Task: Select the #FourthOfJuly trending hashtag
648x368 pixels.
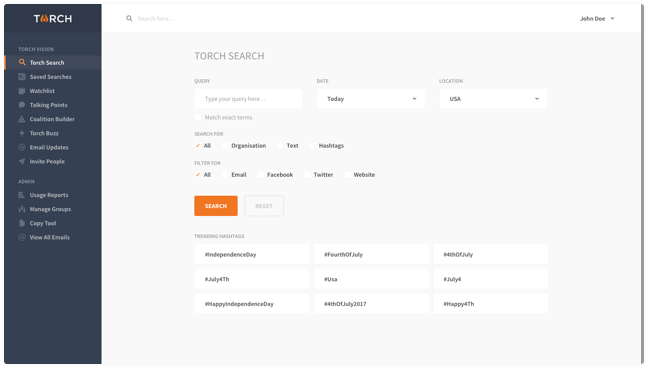Action: (371, 254)
